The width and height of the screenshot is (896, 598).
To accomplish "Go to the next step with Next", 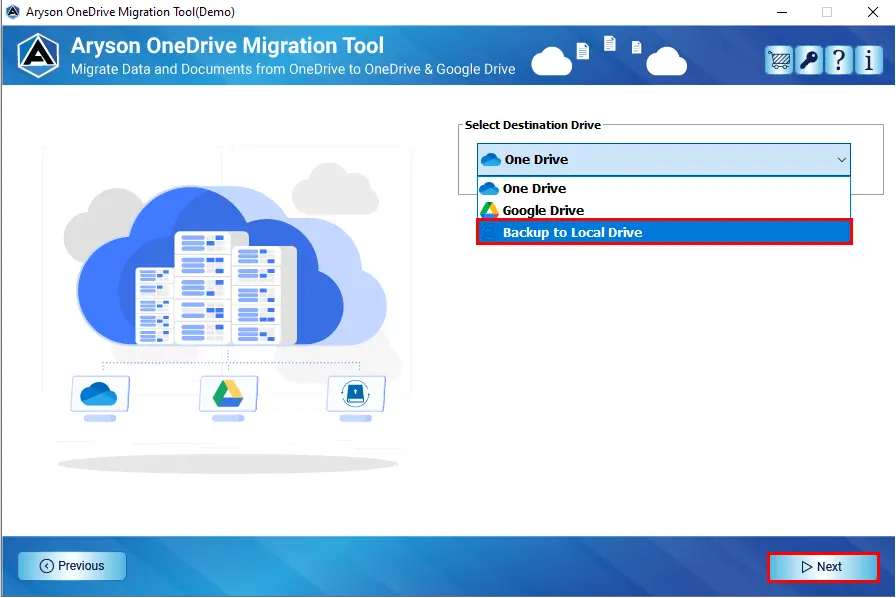I will (x=823, y=567).
